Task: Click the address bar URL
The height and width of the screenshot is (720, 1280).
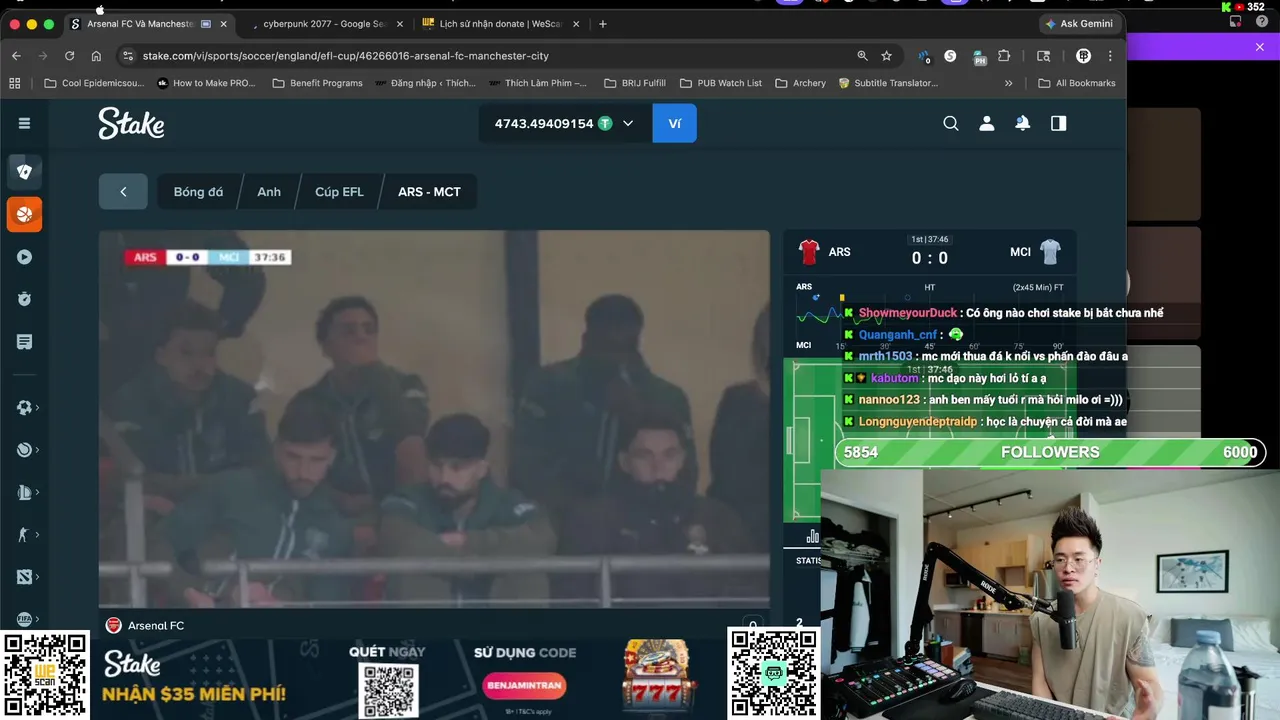Action: (x=346, y=56)
